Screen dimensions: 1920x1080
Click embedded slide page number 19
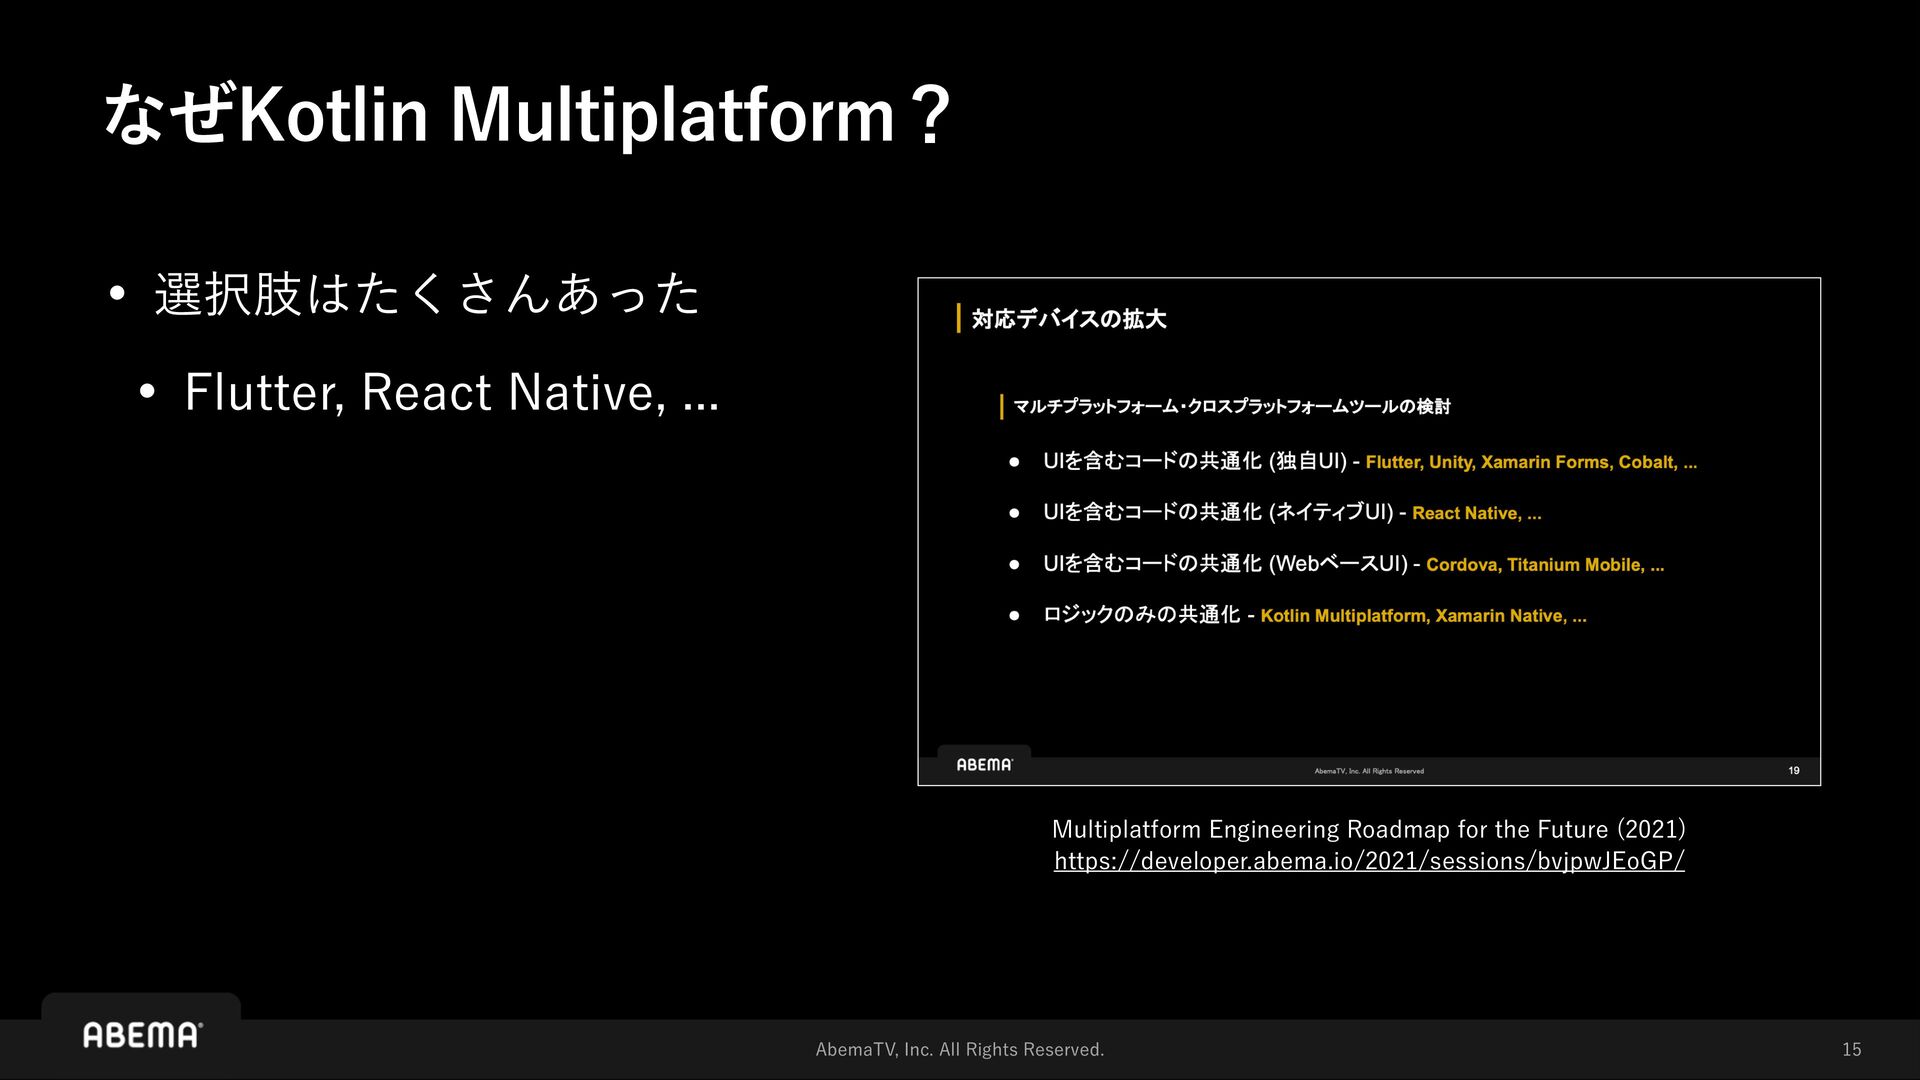(1794, 771)
